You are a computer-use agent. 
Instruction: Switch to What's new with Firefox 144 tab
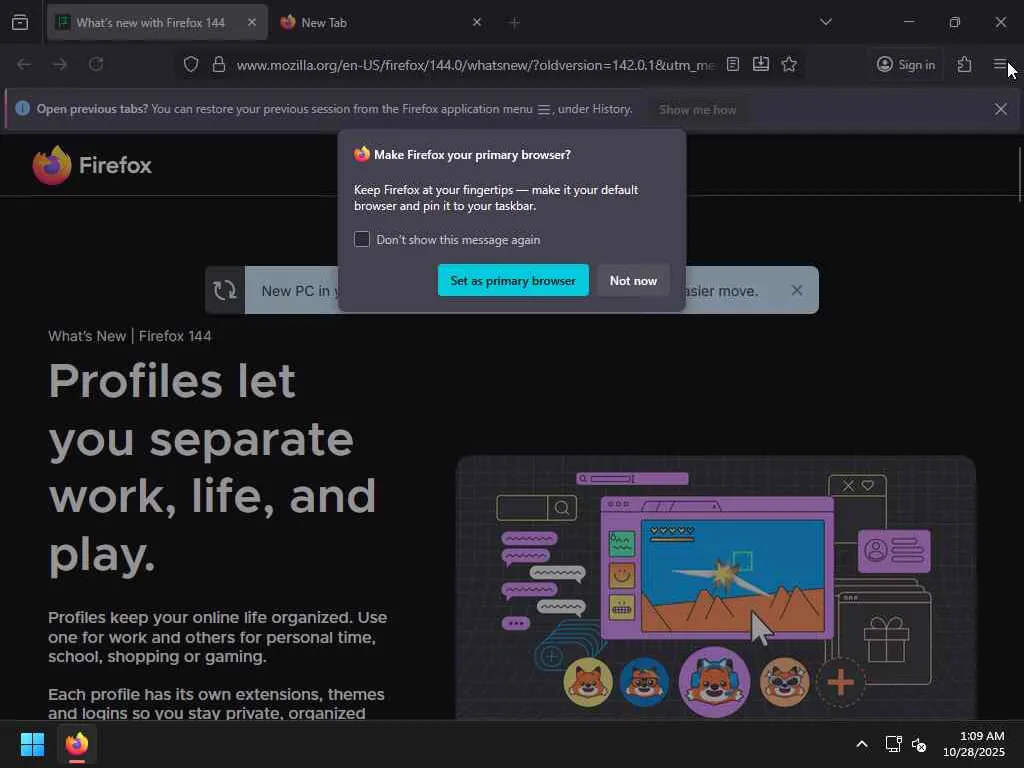click(157, 22)
